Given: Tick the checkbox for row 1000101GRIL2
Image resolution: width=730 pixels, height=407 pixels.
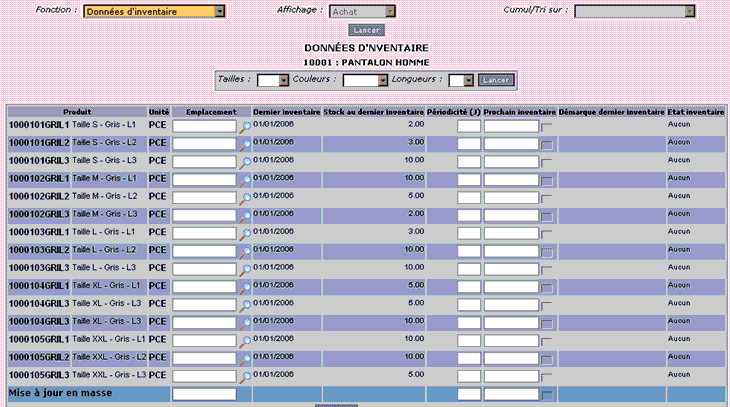Looking at the screenshot, I should pos(547,145).
